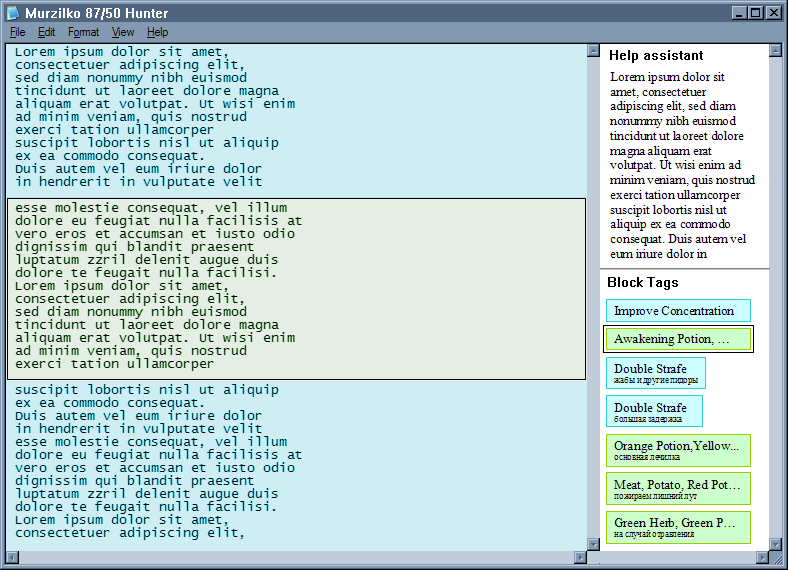The image size is (788, 570).
Task: Place cursor in highlighted block at 'esse molestie consequat'
Action: [x=109, y=208]
